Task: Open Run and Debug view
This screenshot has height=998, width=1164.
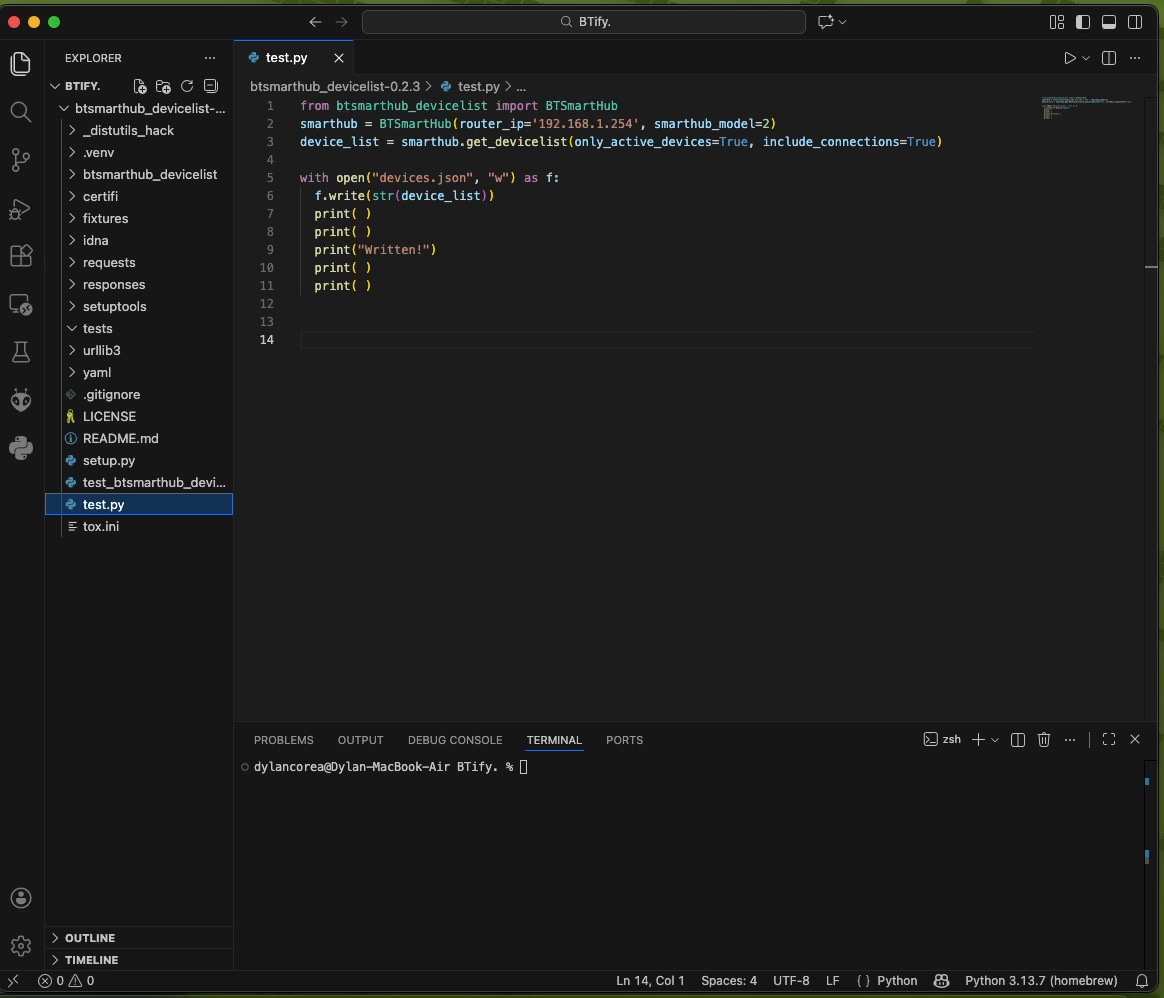Action: [21, 209]
